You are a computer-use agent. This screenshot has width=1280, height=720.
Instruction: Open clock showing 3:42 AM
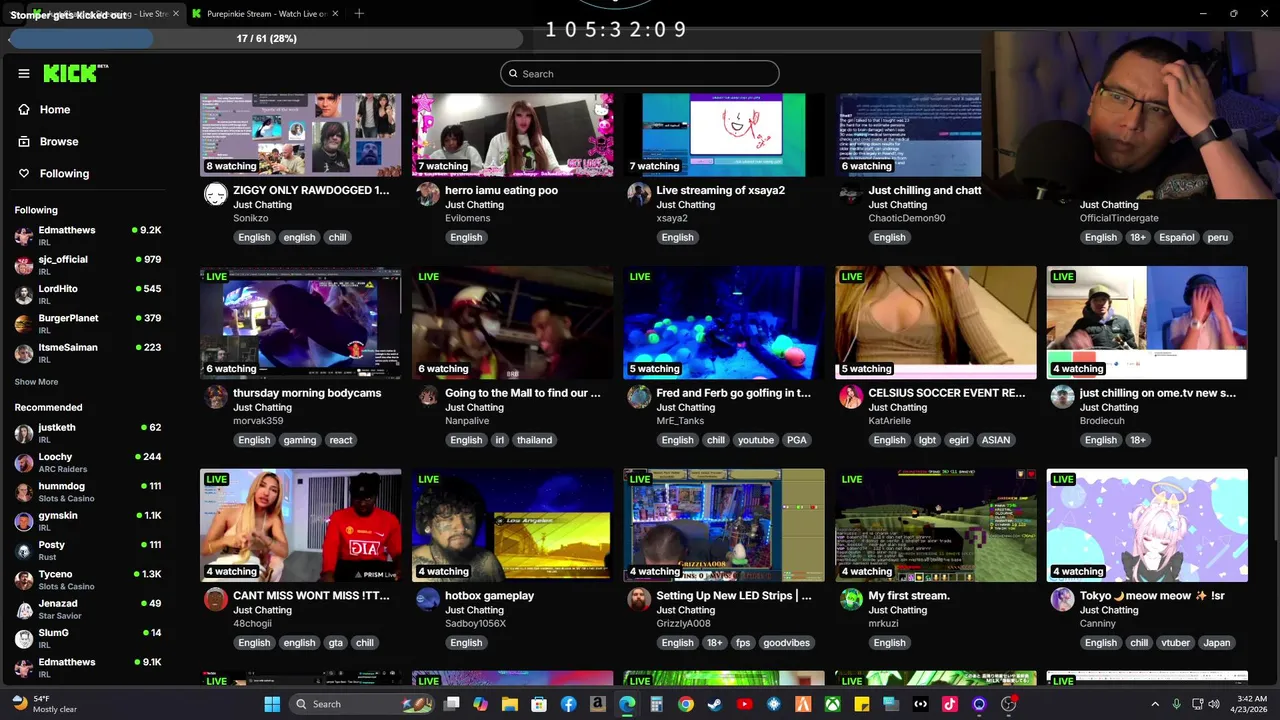point(1250,704)
